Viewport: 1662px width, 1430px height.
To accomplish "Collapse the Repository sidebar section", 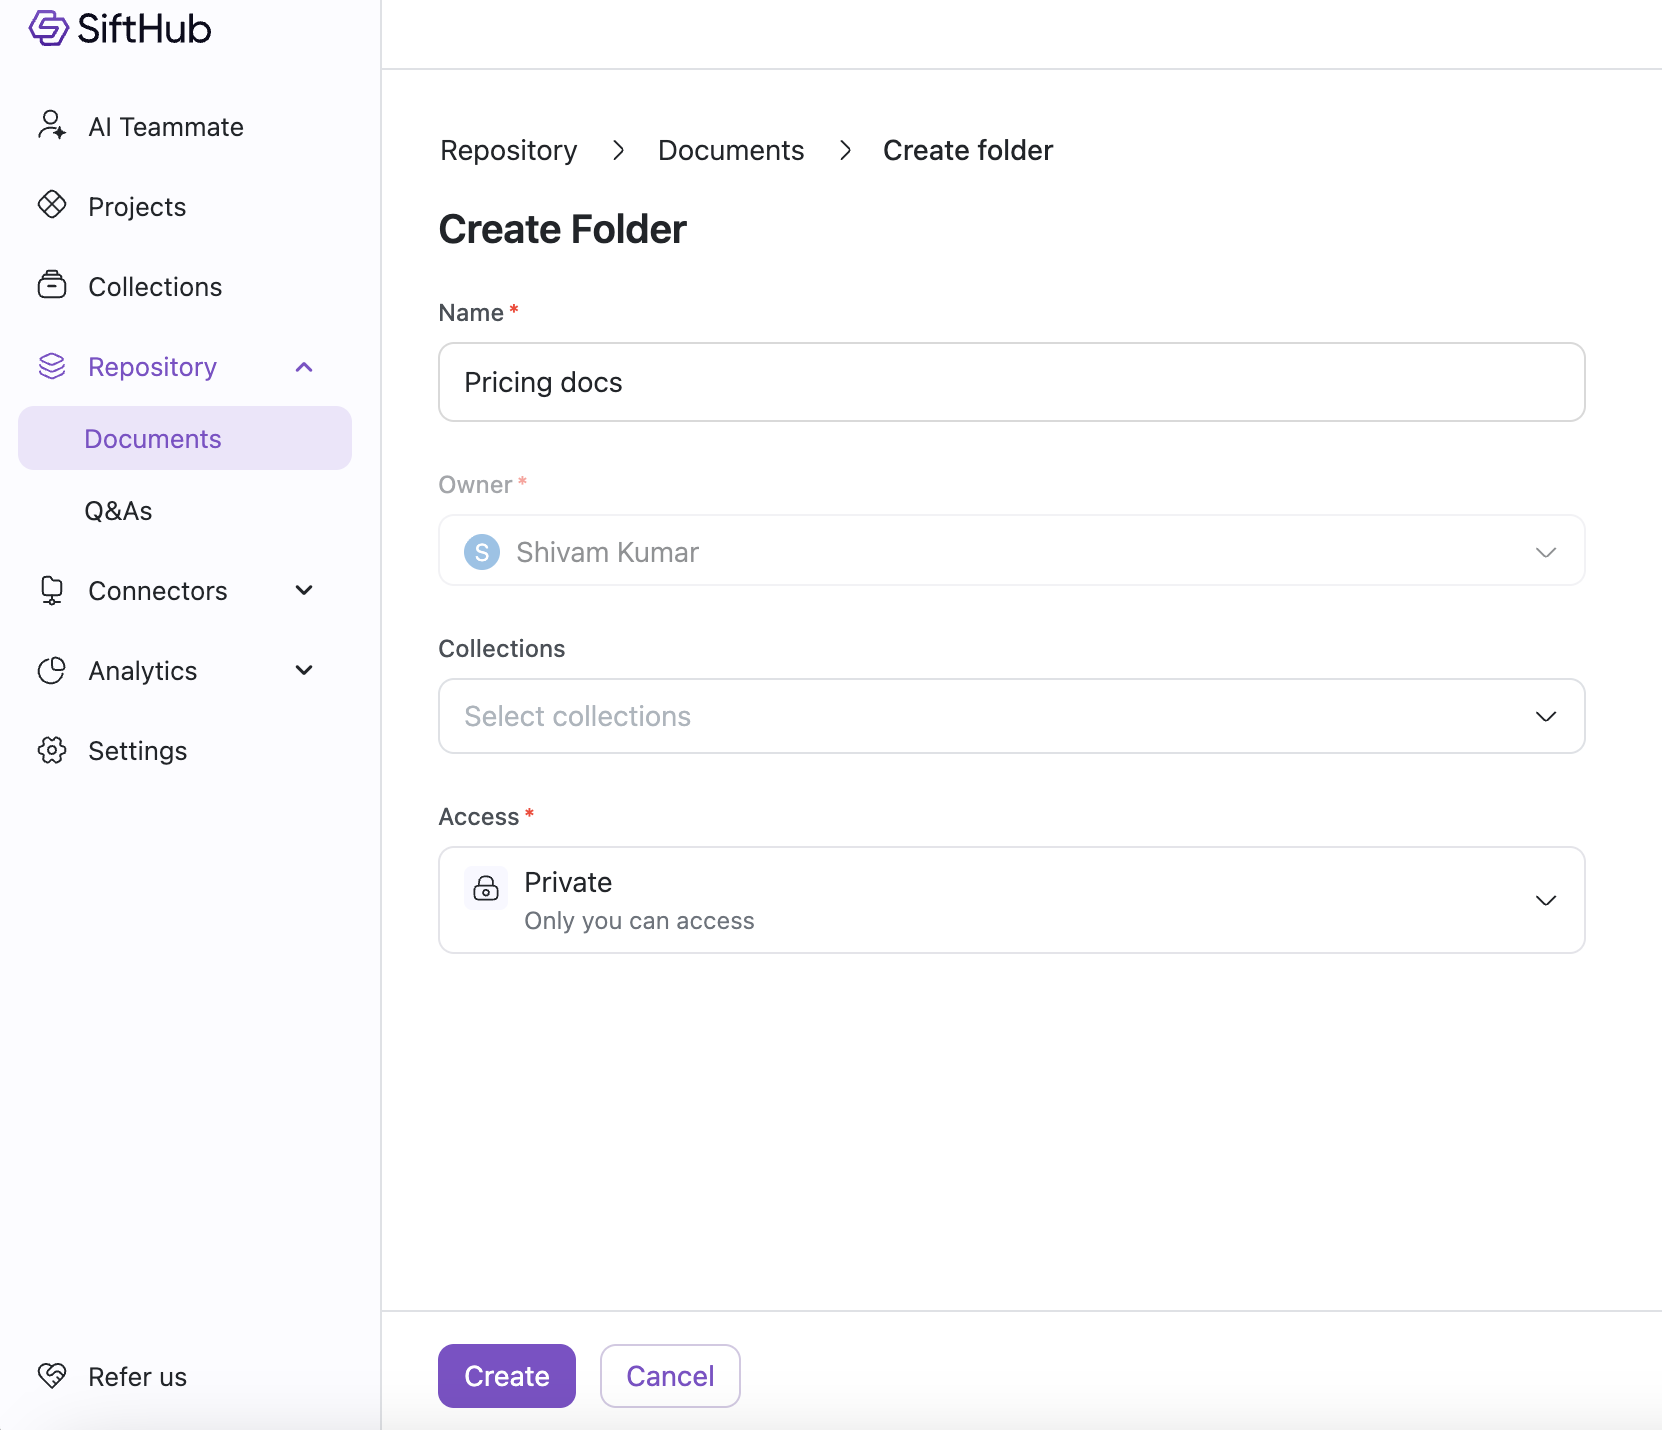I will pos(304,367).
